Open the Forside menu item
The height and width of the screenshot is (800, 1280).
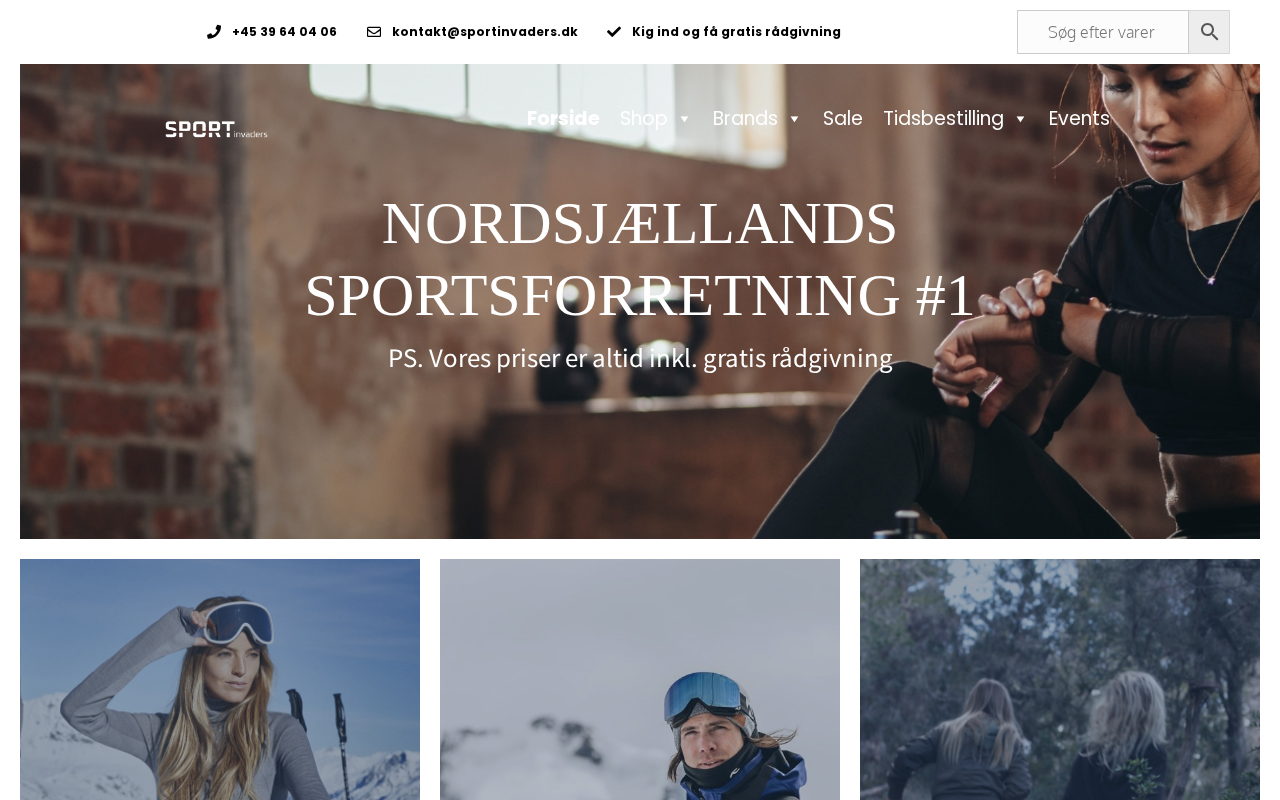[x=563, y=118]
